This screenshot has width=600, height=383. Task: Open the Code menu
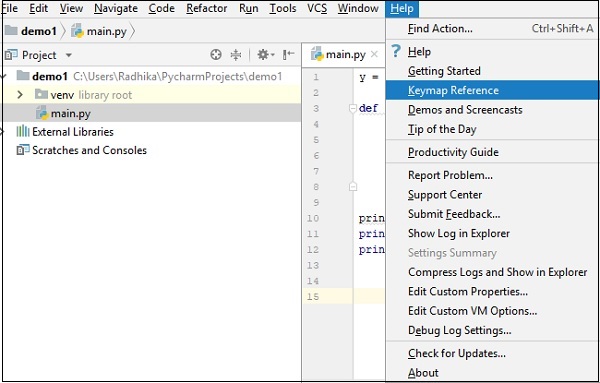click(x=161, y=8)
